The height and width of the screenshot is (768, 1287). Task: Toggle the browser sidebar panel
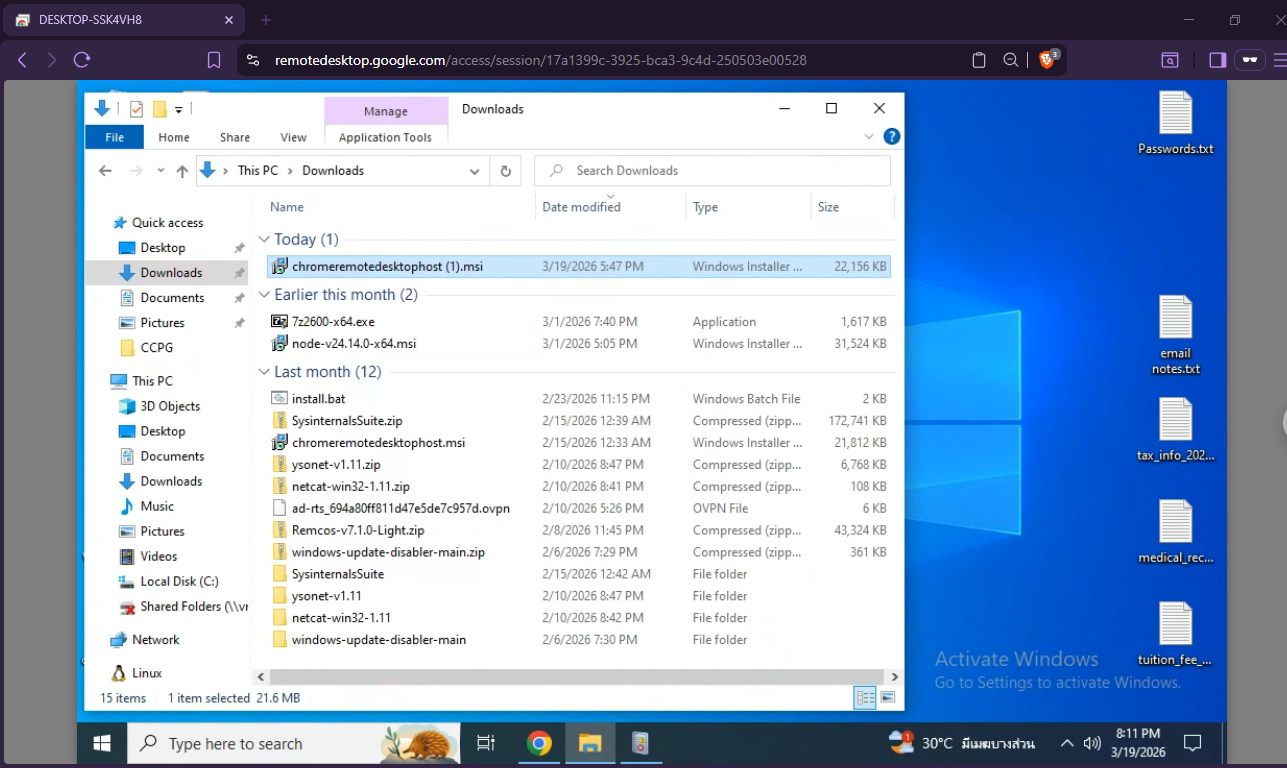click(x=1217, y=60)
